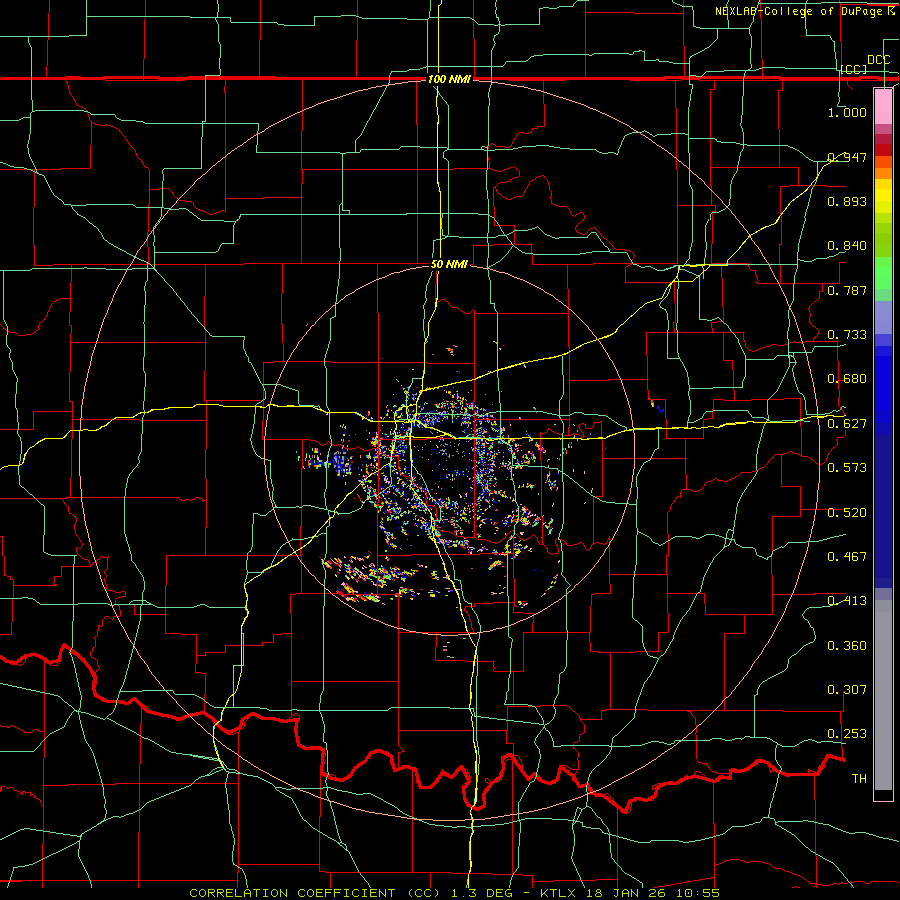
Task: Click the 0.733 scale value
Action: [x=847, y=334]
